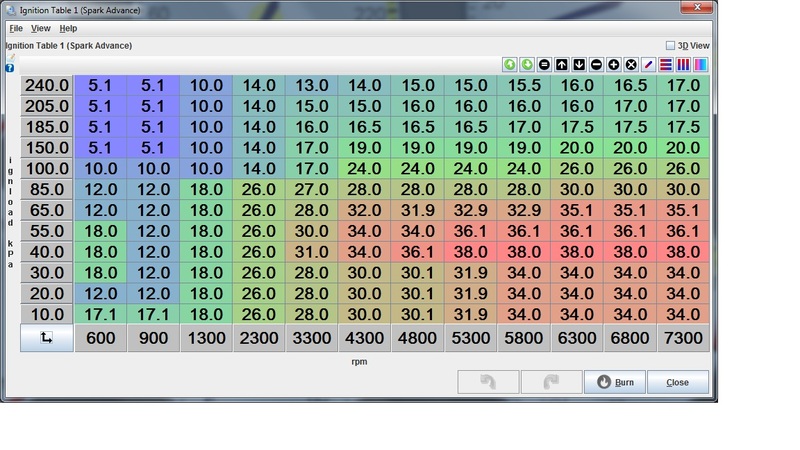Select cell 31.9 at 65.0 kPa, 4800 rpm
Image resolution: width=800 pixels, height=450 pixels.
[x=417, y=210]
